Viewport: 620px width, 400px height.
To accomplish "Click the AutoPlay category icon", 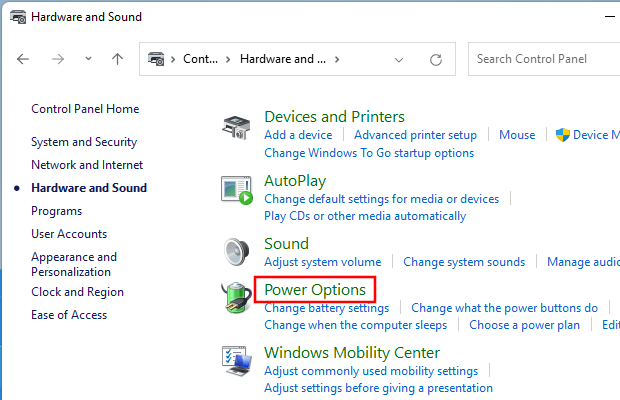I will click(236, 190).
